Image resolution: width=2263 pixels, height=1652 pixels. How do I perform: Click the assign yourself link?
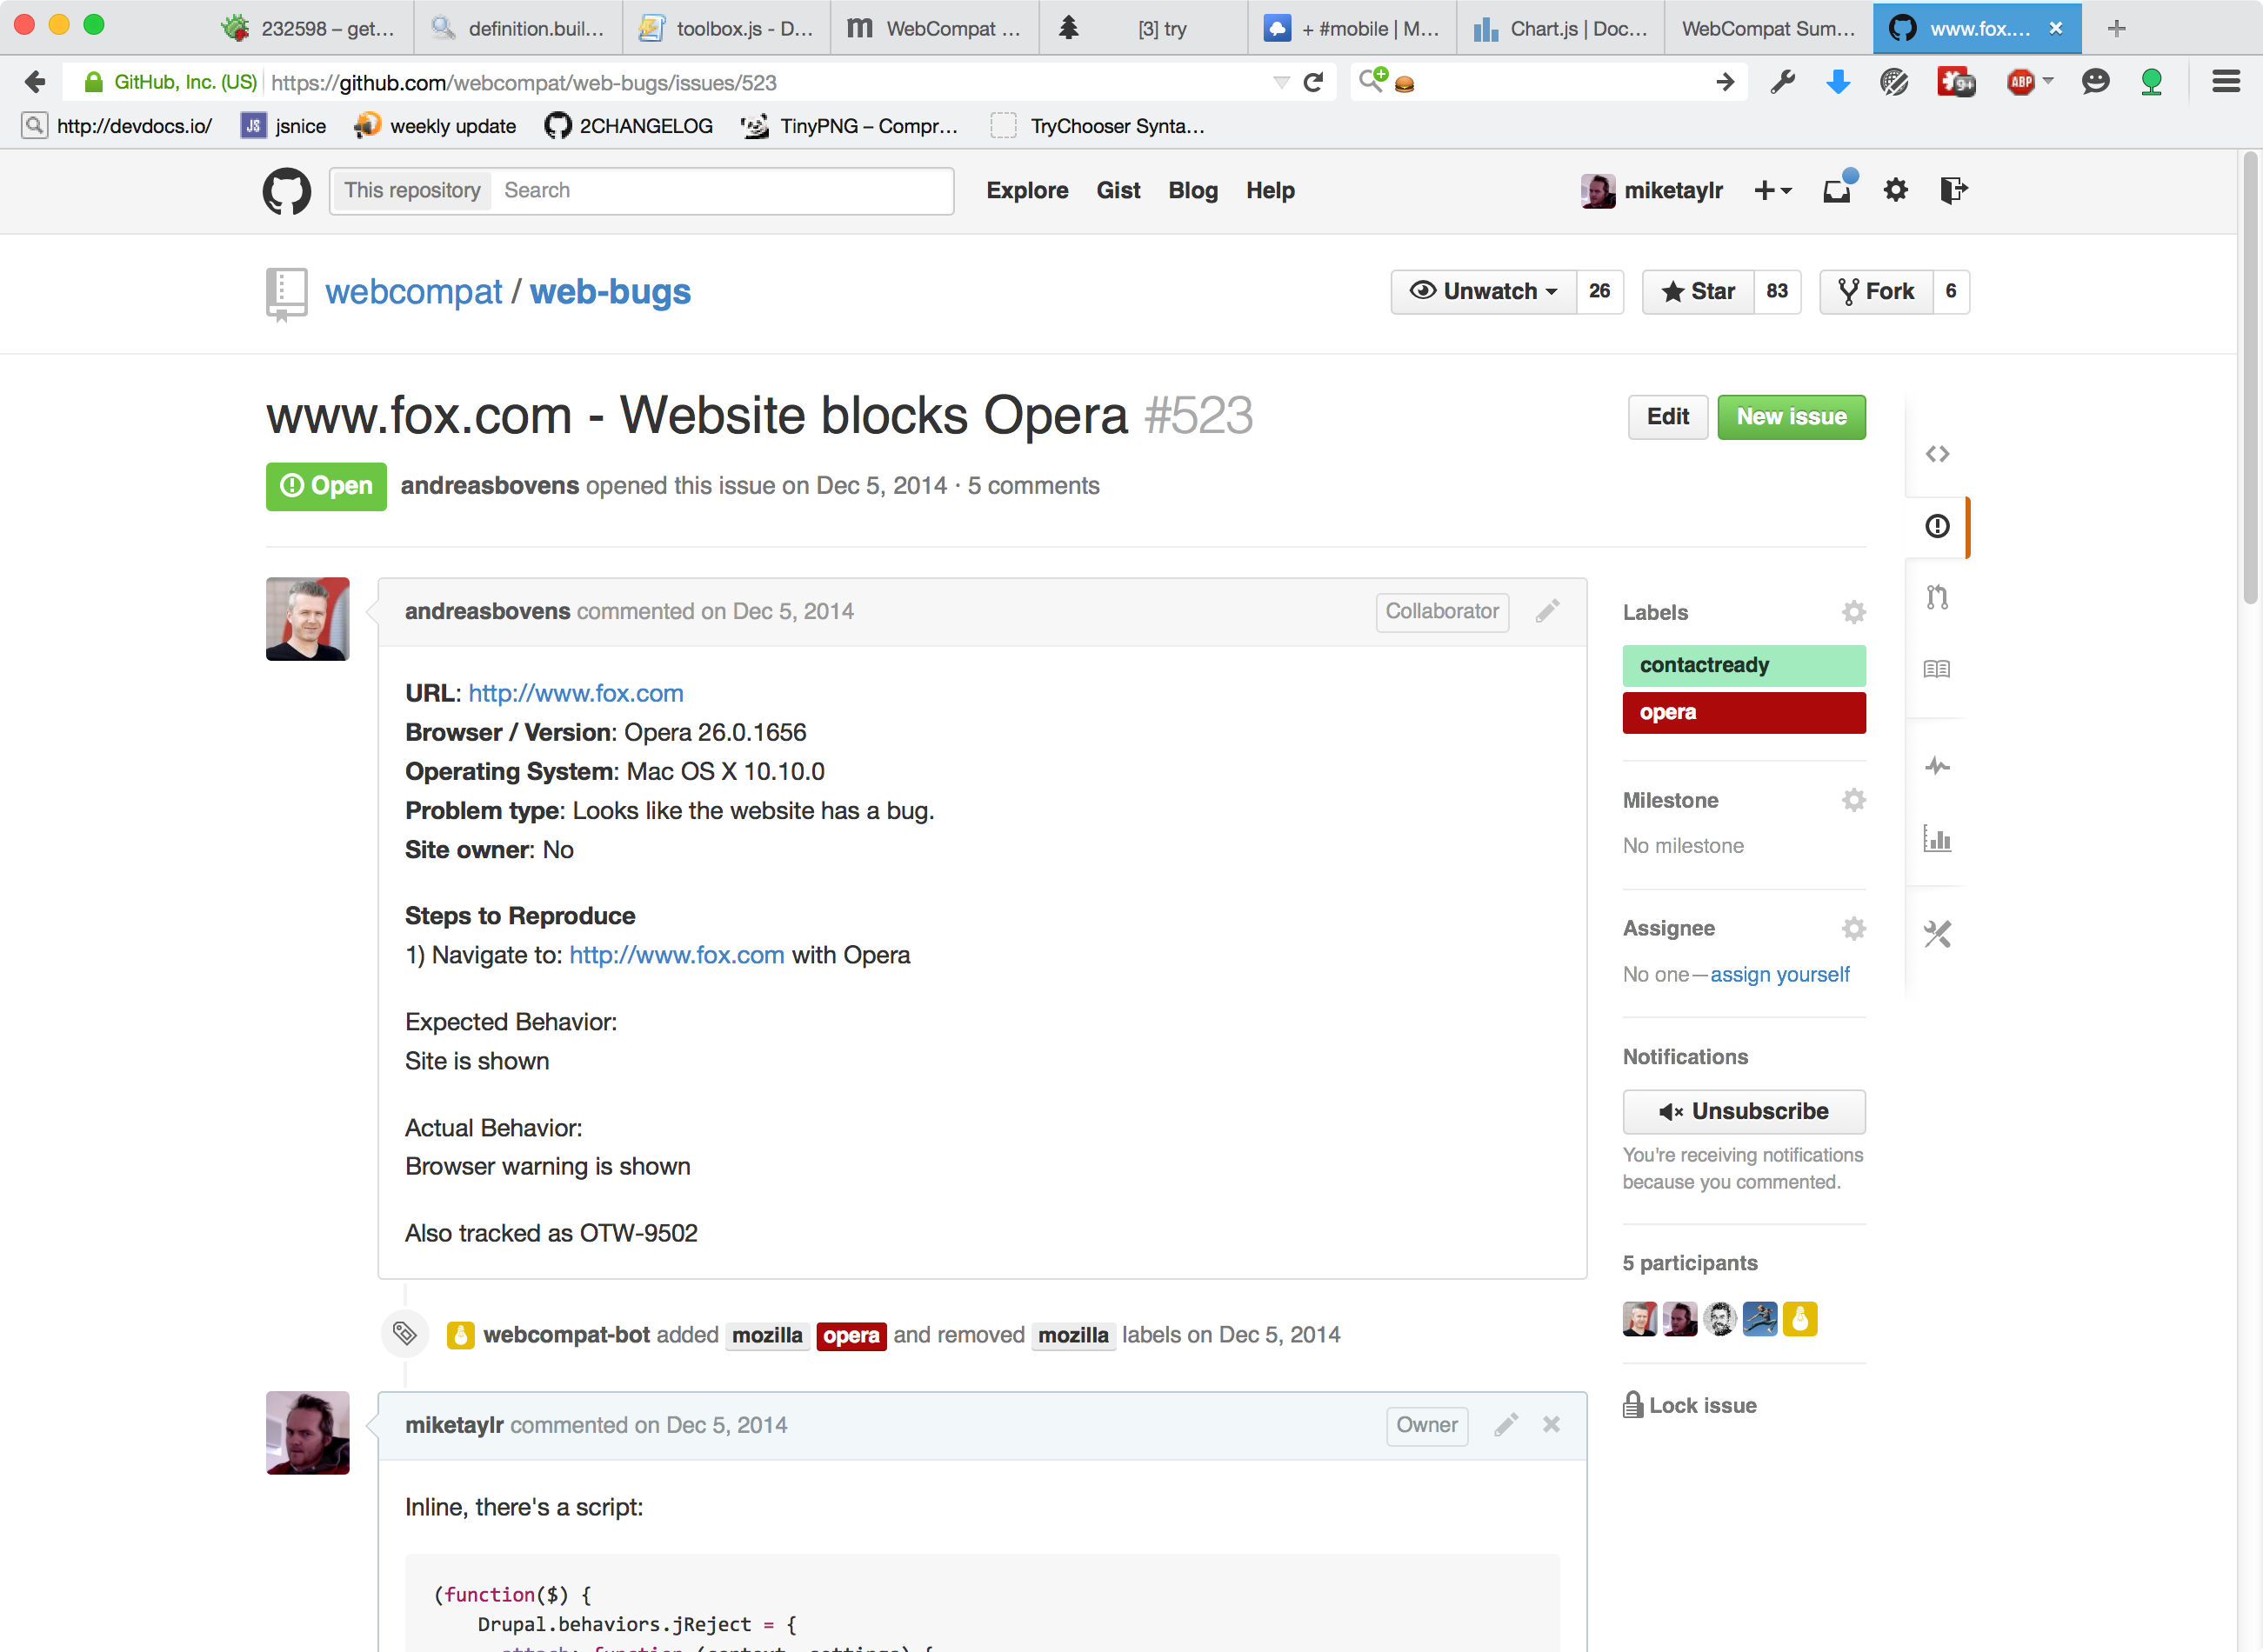[1779, 974]
